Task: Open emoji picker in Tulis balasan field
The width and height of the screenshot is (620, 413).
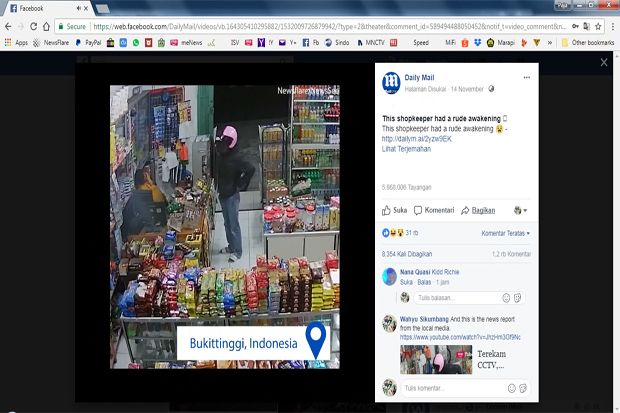Action: pyautogui.click(x=506, y=298)
